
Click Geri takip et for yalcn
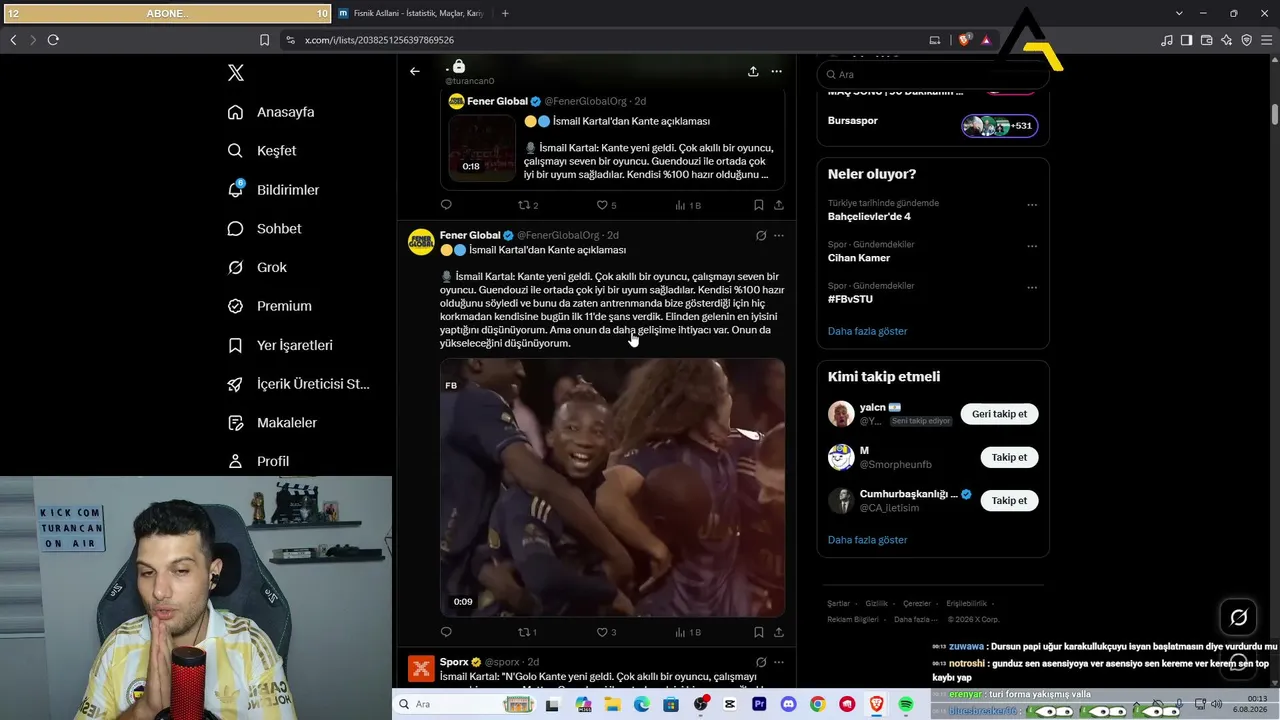[1000, 414]
